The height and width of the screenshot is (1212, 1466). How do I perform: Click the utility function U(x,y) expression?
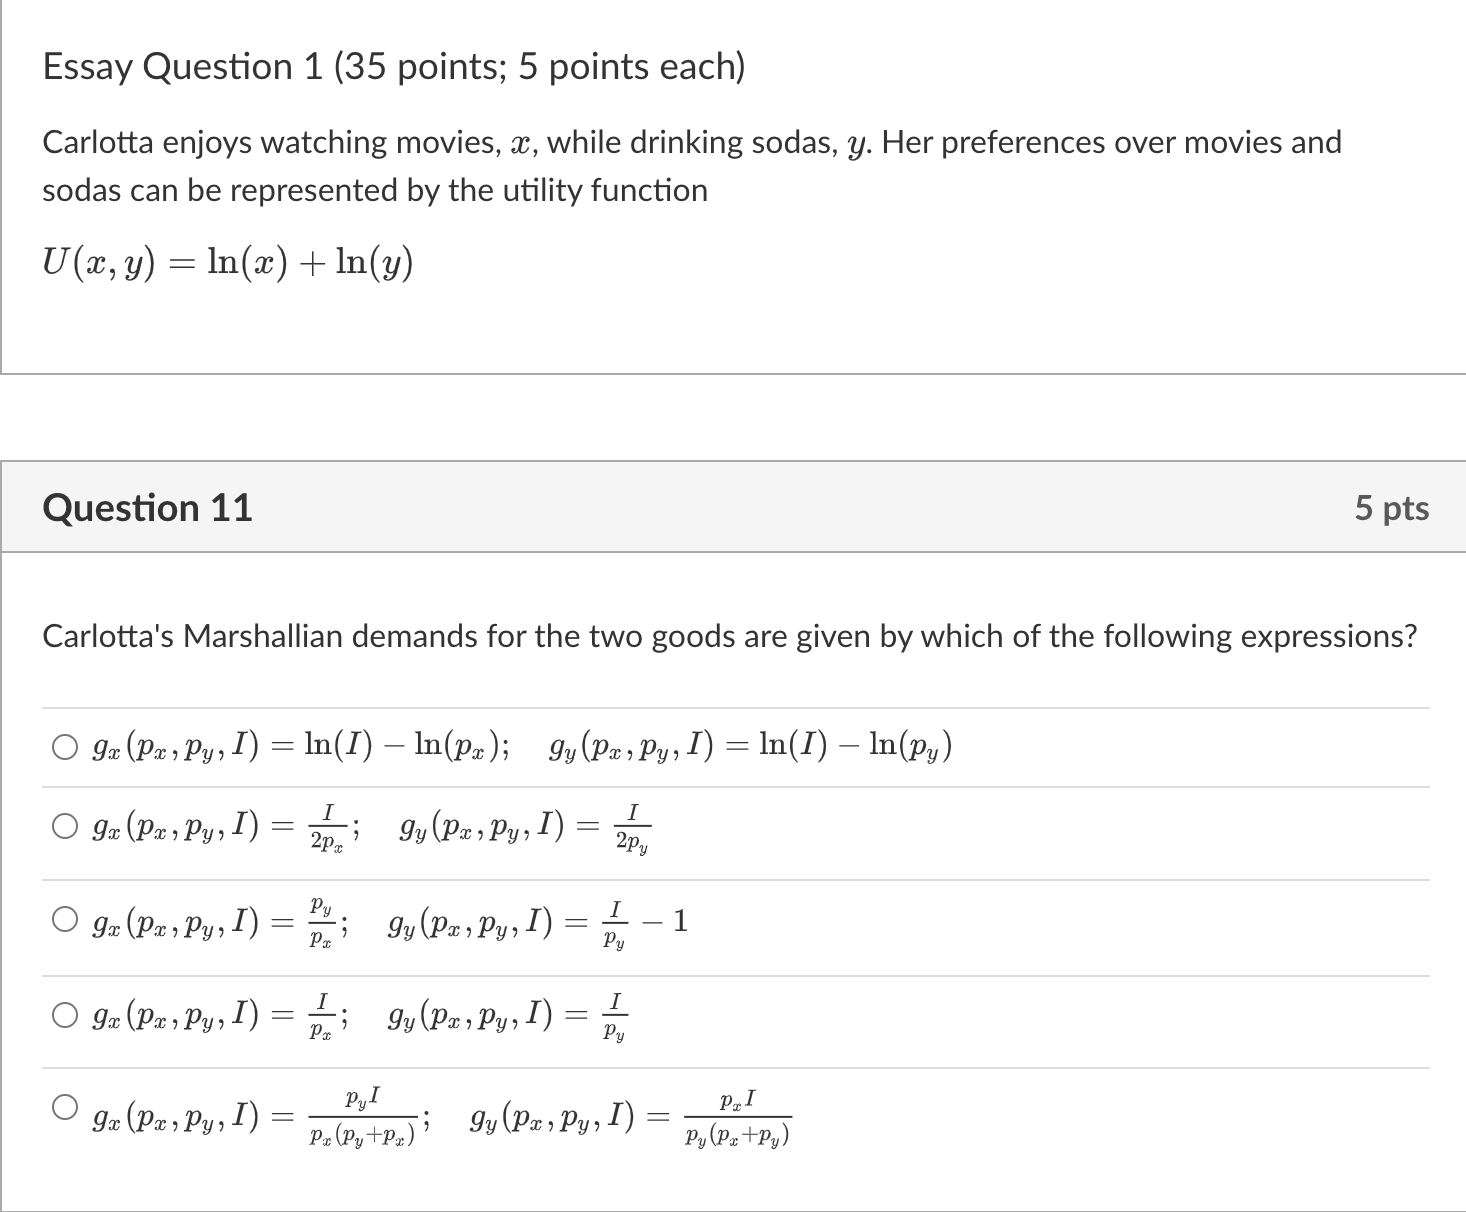coord(226,263)
